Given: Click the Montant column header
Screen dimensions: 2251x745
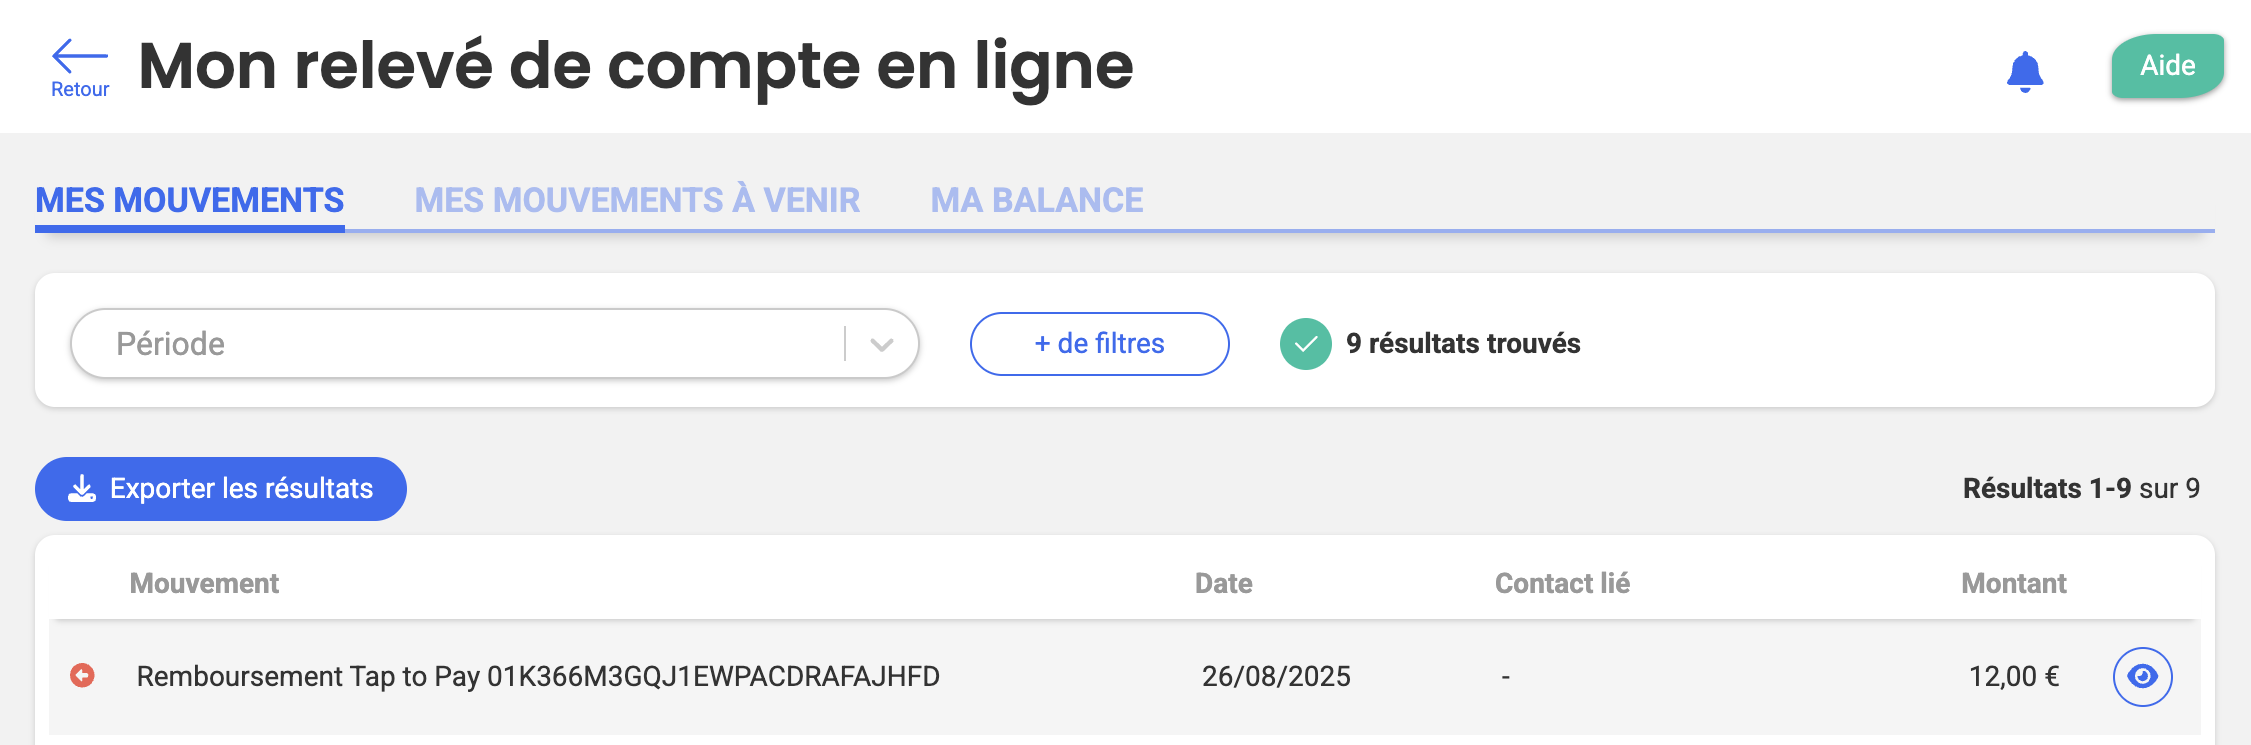Looking at the screenshot, I should coord(2013,583).
